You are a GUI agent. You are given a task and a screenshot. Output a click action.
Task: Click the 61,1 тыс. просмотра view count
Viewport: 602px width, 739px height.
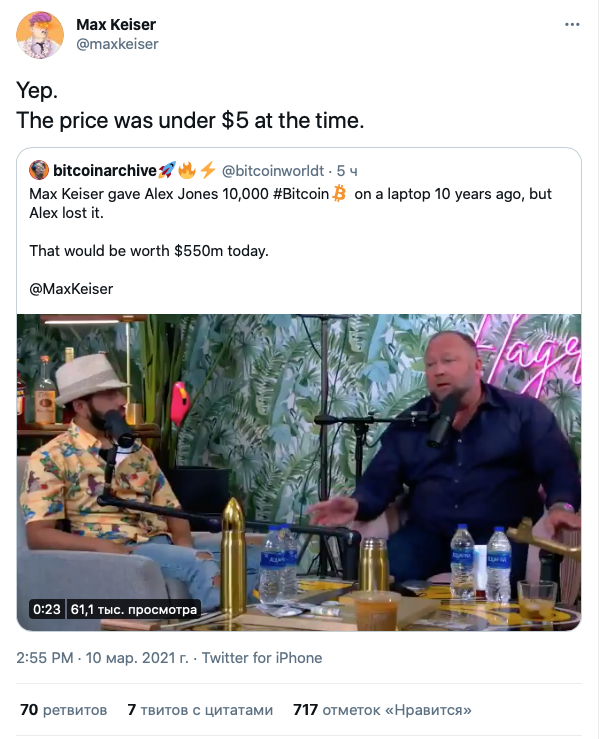(x=134, y=608)
